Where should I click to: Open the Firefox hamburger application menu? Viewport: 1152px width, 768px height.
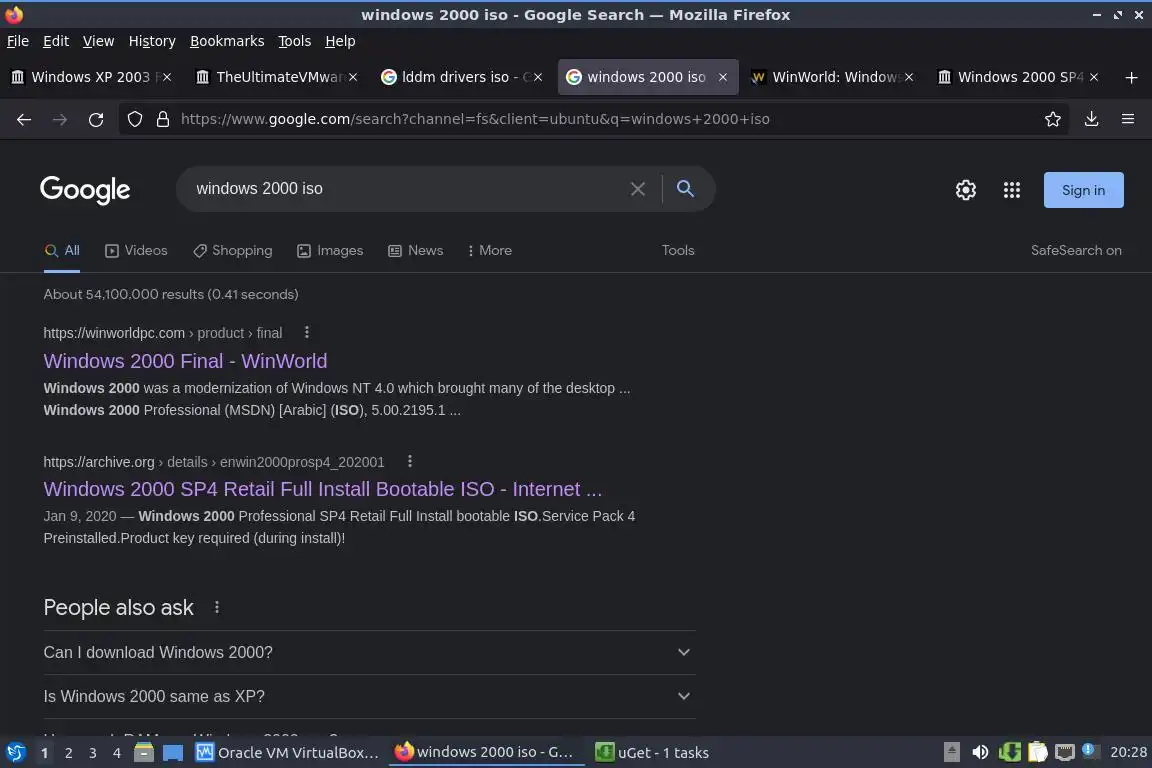[1128, 119]
